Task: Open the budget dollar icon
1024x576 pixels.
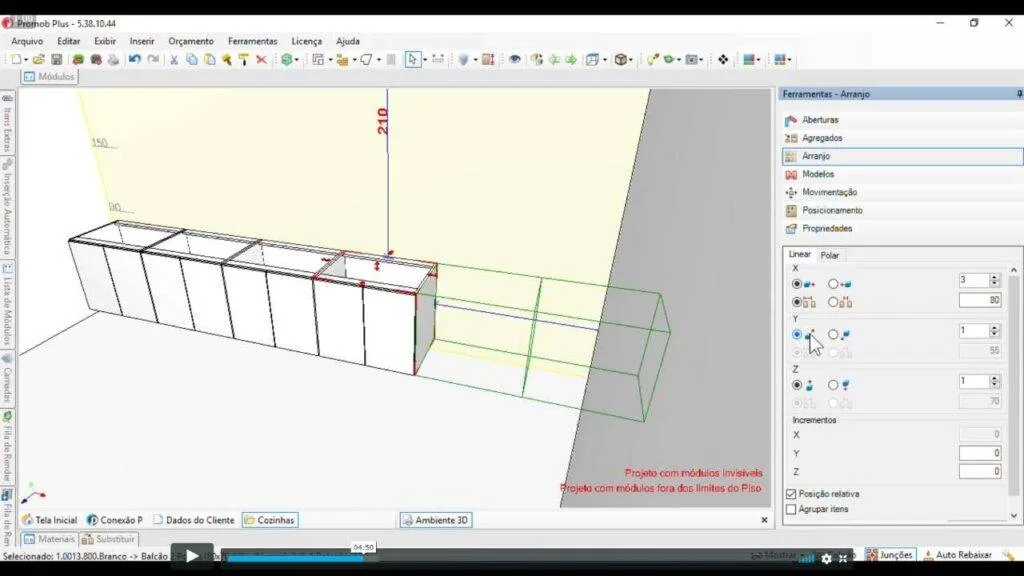Action: point(286,59)
